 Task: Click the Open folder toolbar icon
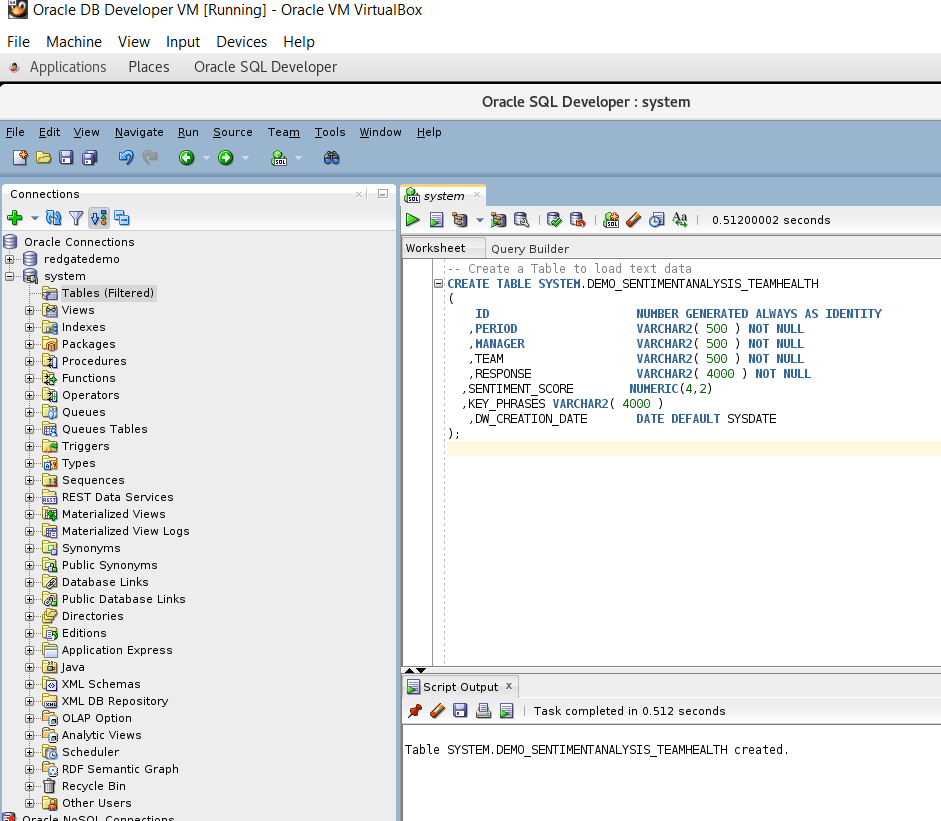[x=43, y=158]
